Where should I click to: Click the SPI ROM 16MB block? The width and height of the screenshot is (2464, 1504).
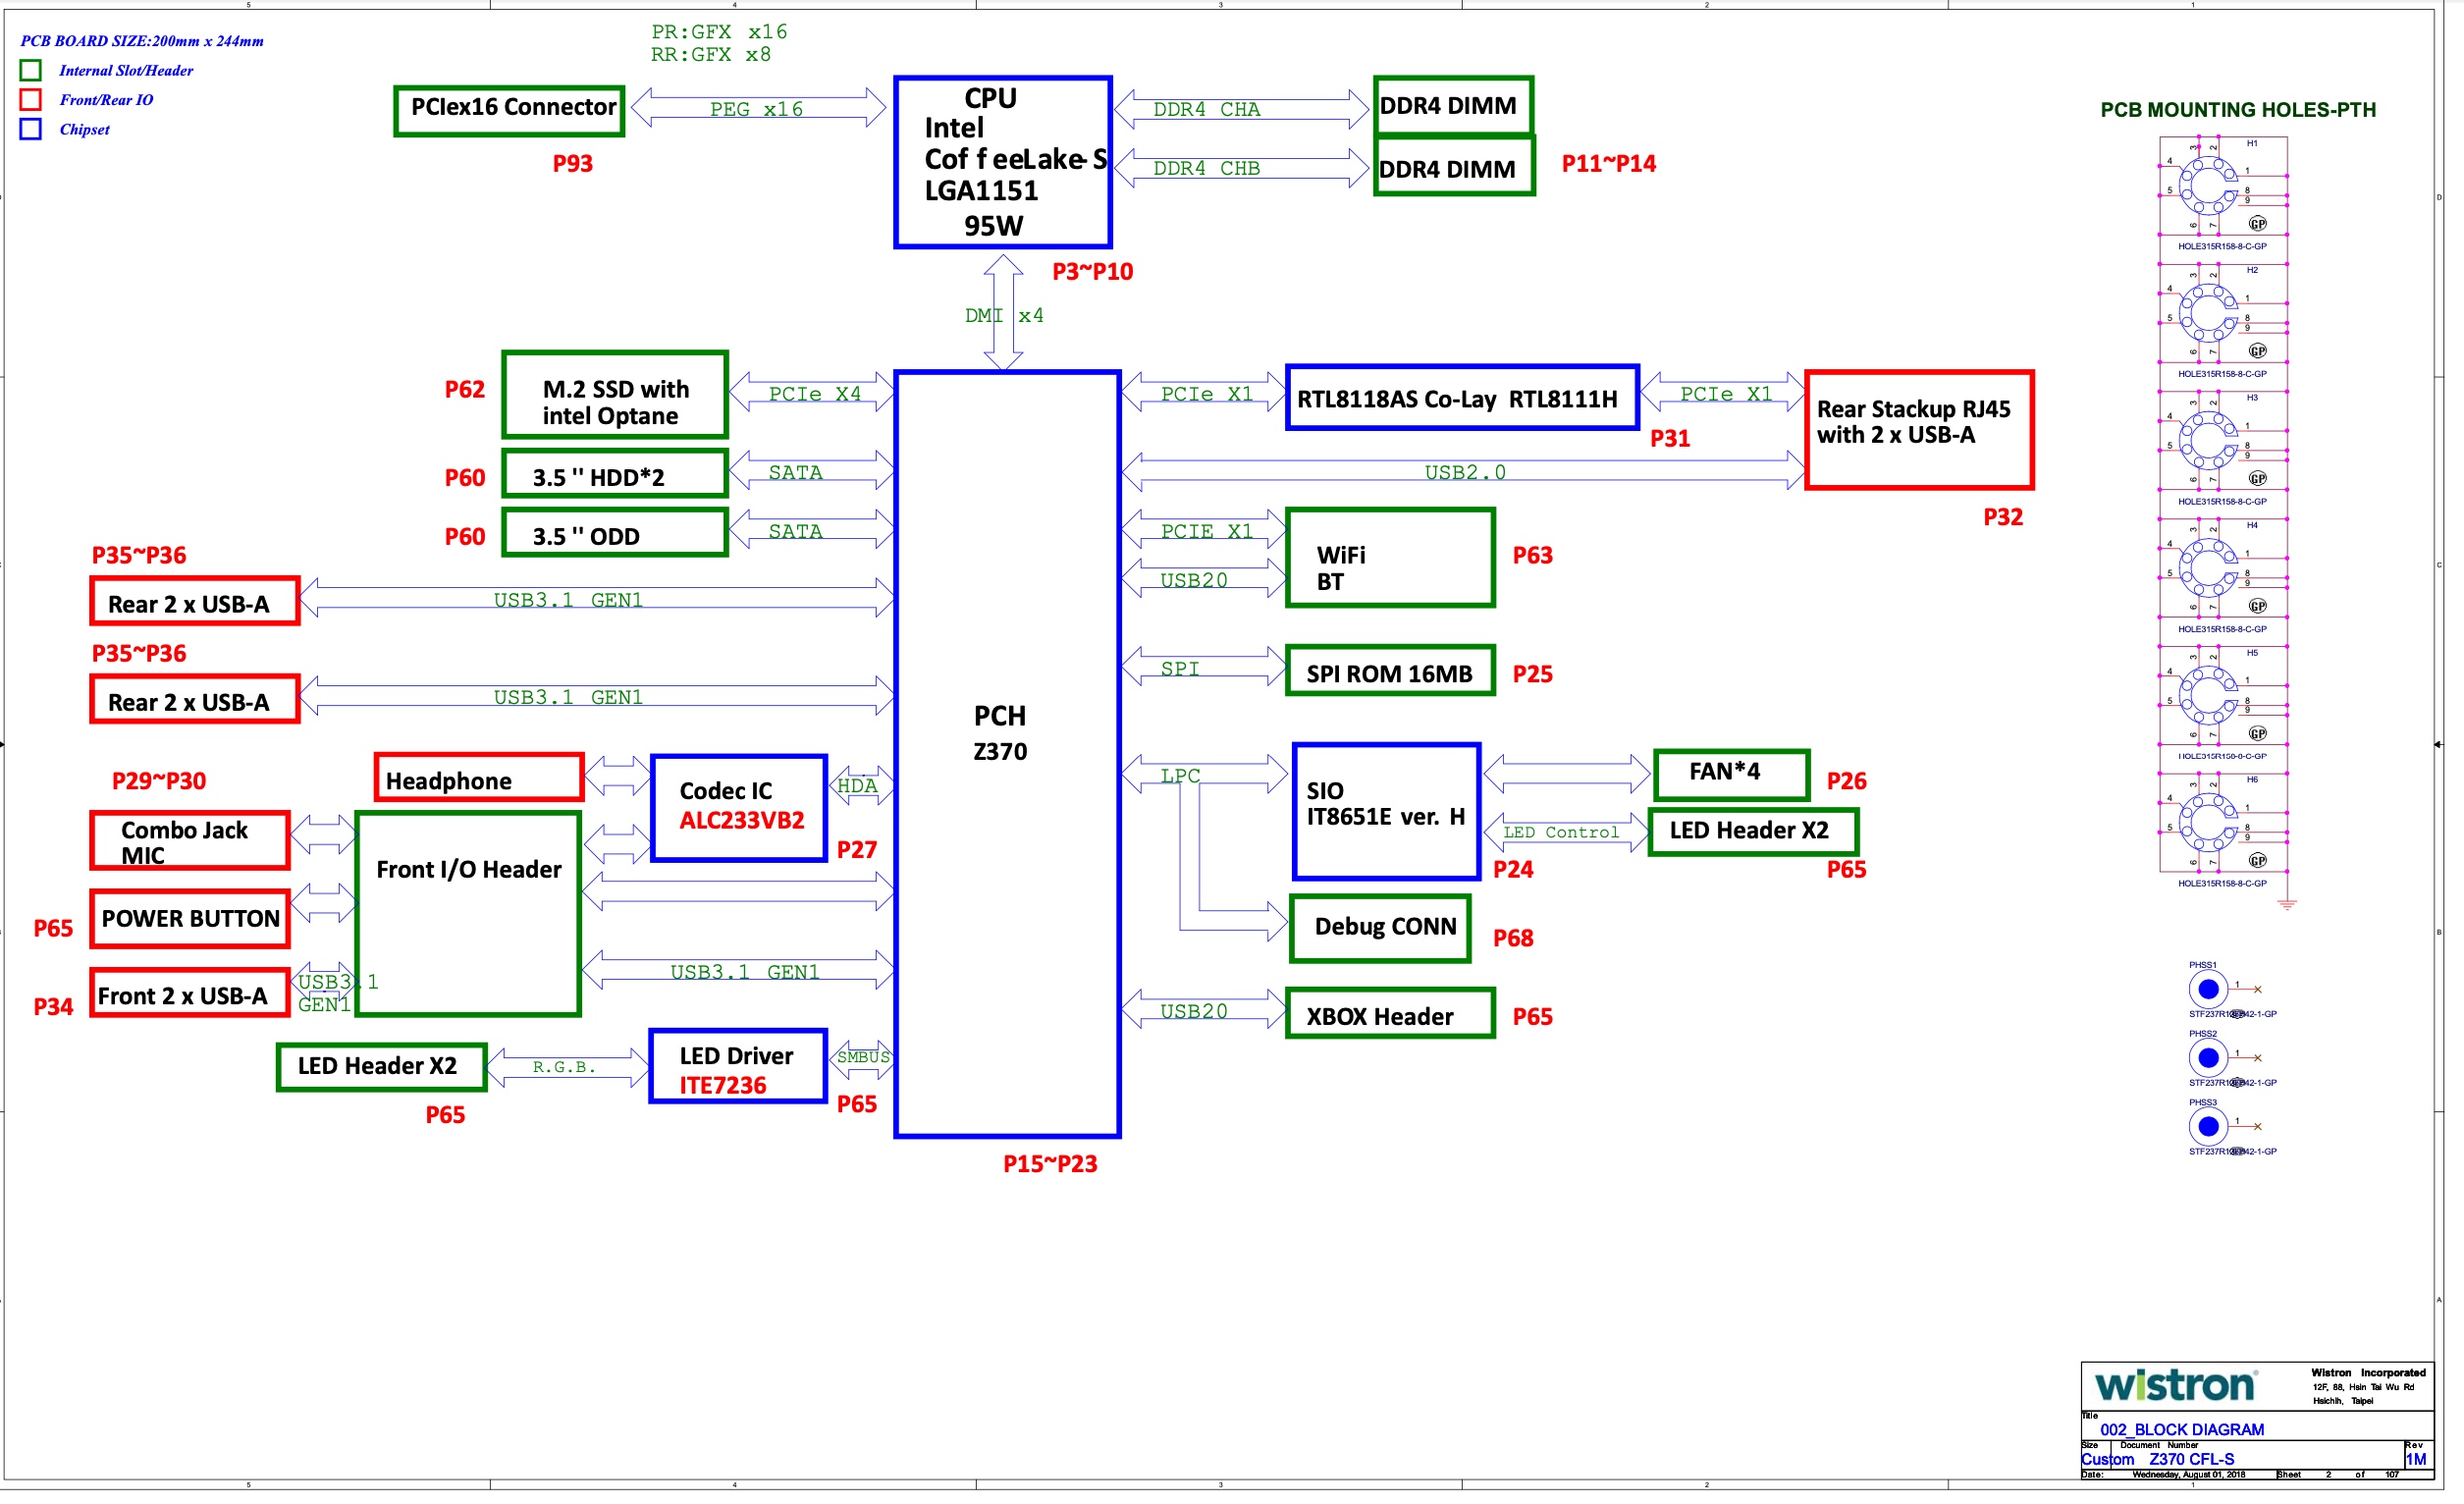tap(1389, 670)
